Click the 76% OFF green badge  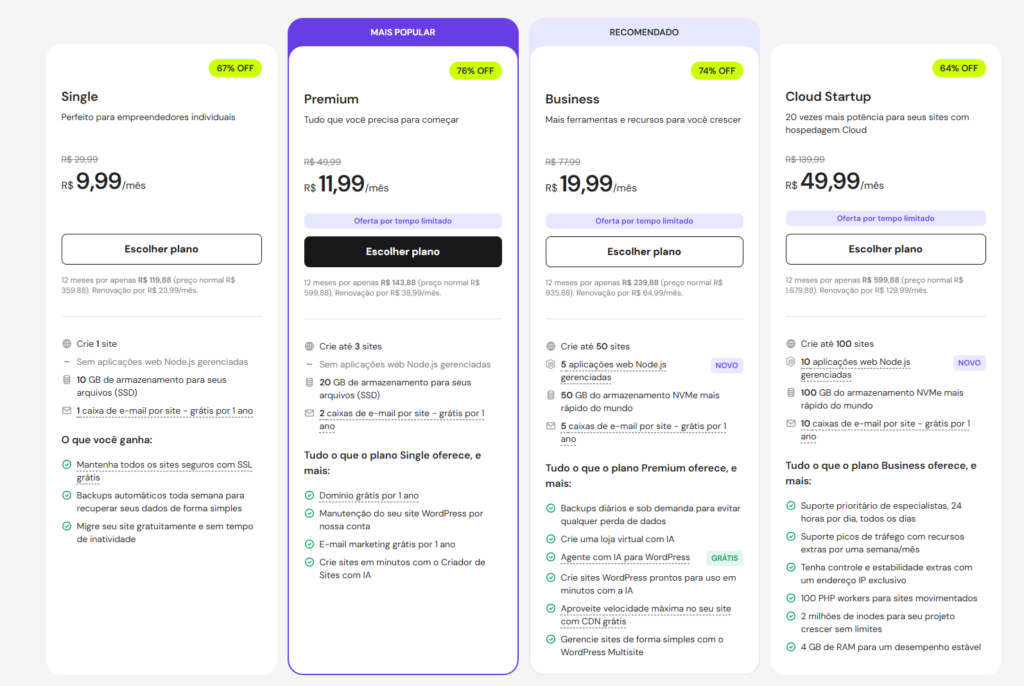point(475,71)
